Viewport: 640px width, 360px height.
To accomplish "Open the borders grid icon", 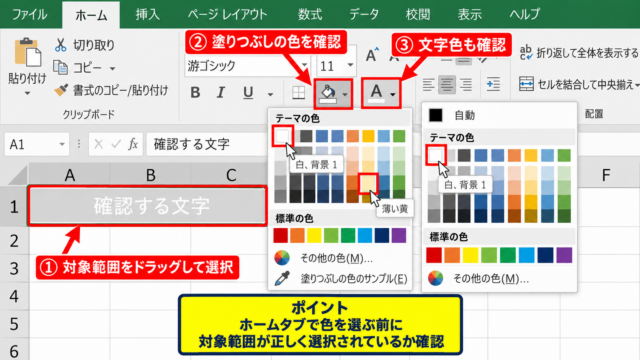I will [x=298, y=93].
